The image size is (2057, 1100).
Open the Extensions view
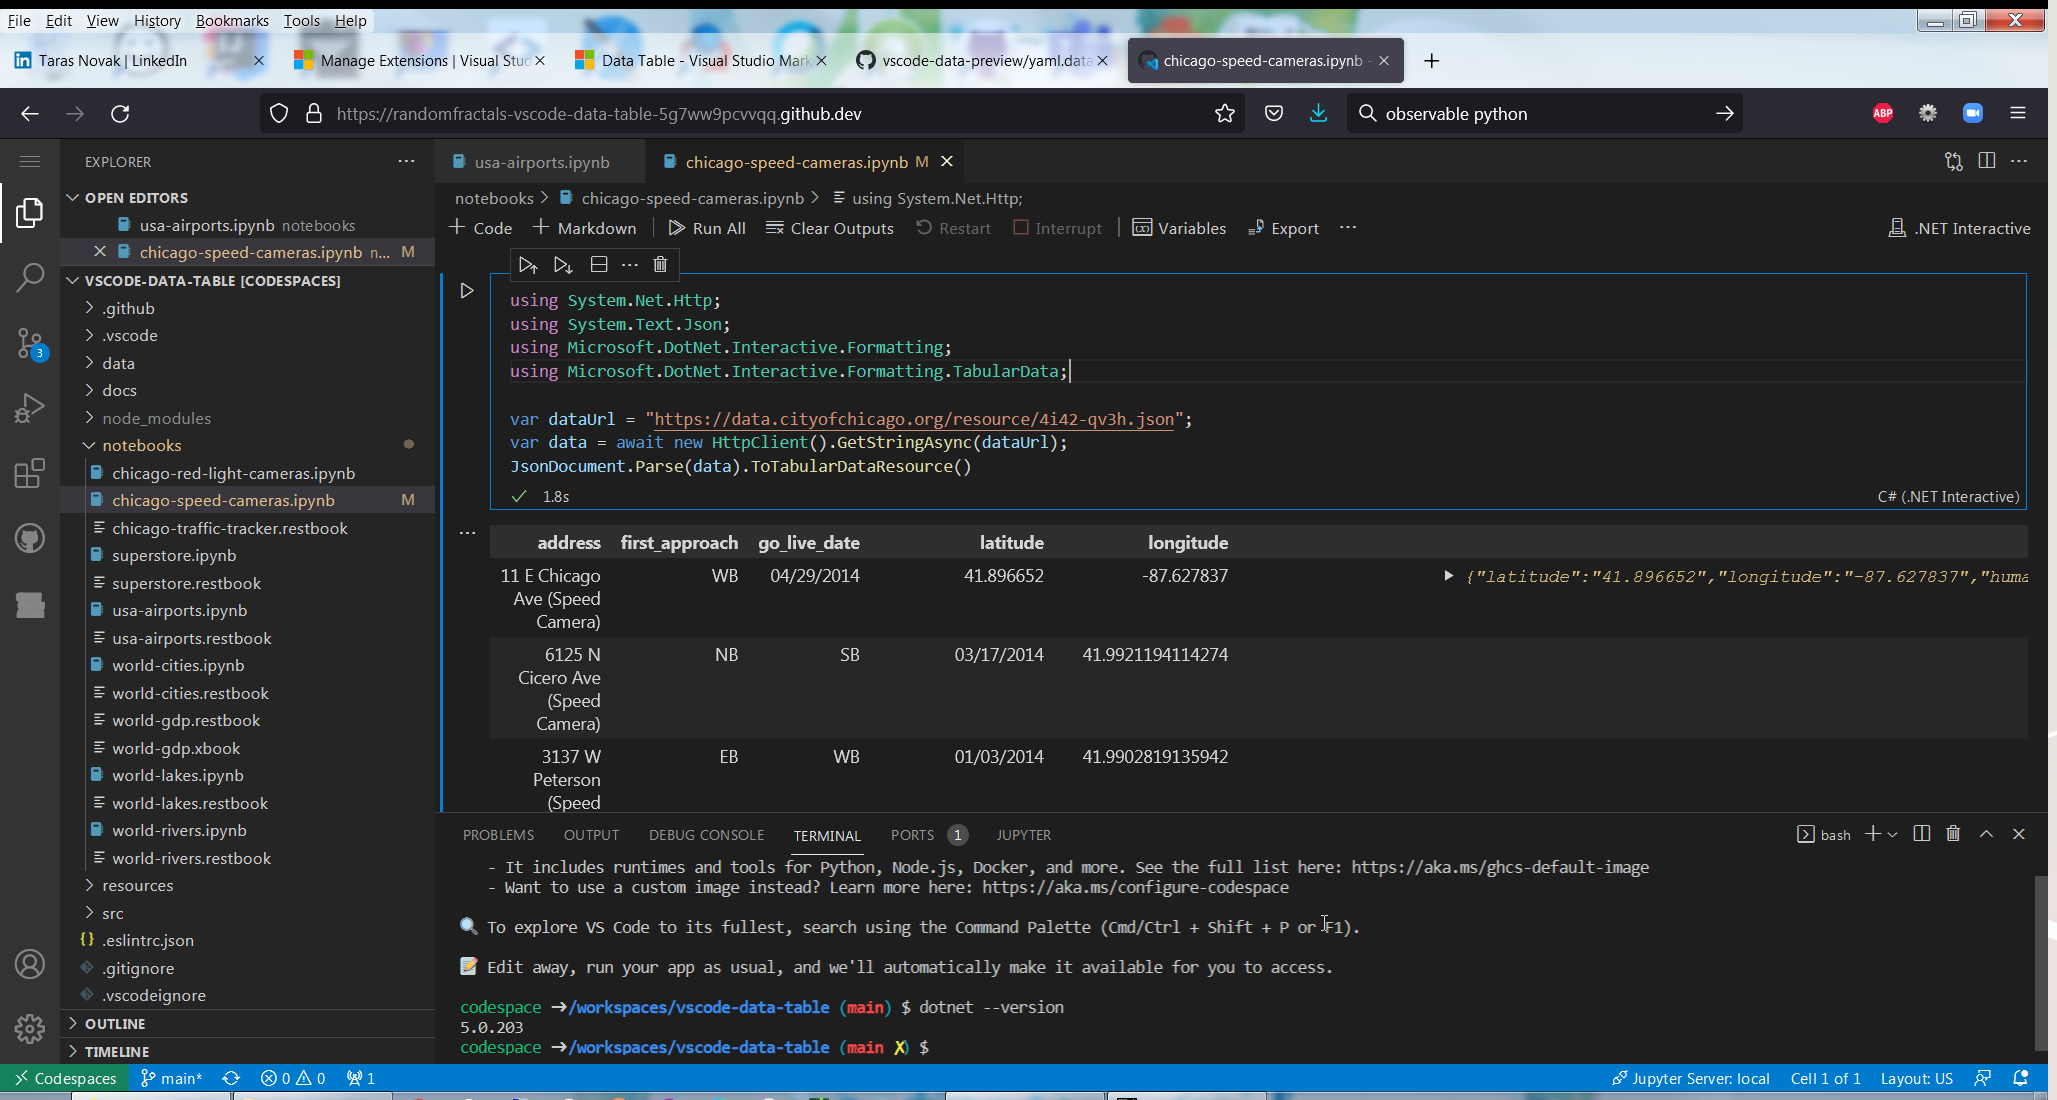(30, 473)
